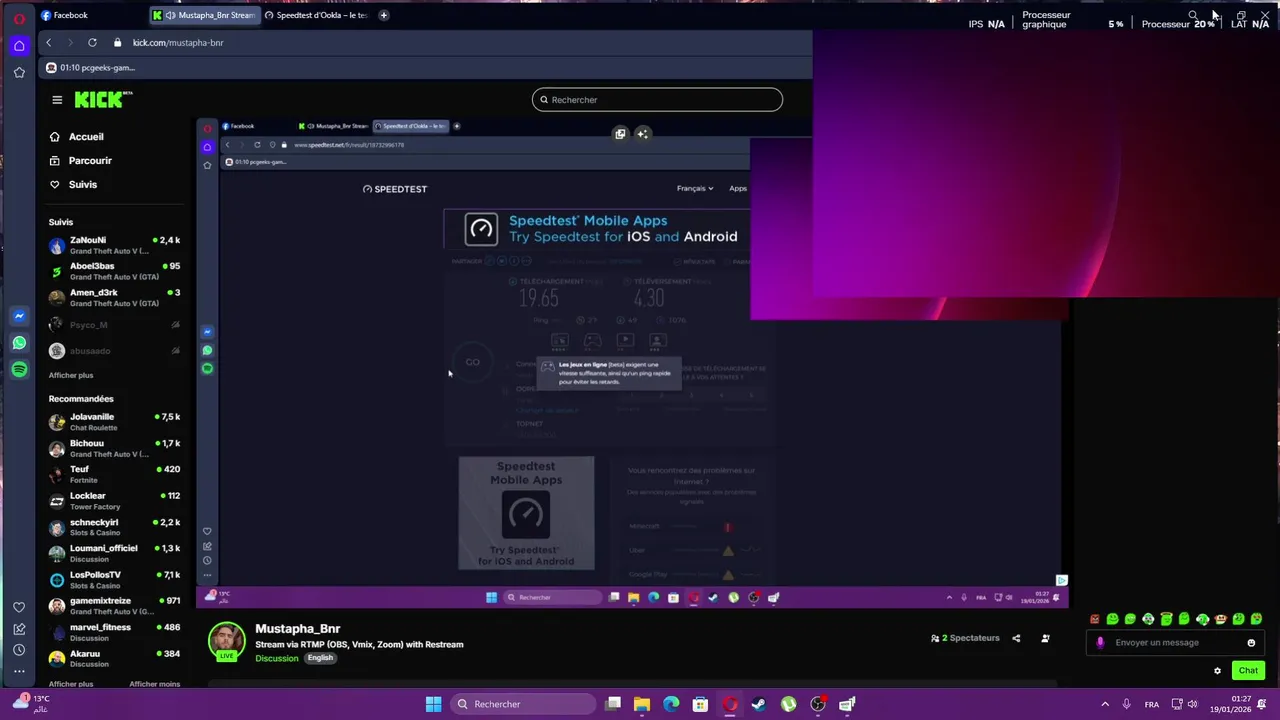
Task: Click the Kick Rechercher search field
Action: 657,100
